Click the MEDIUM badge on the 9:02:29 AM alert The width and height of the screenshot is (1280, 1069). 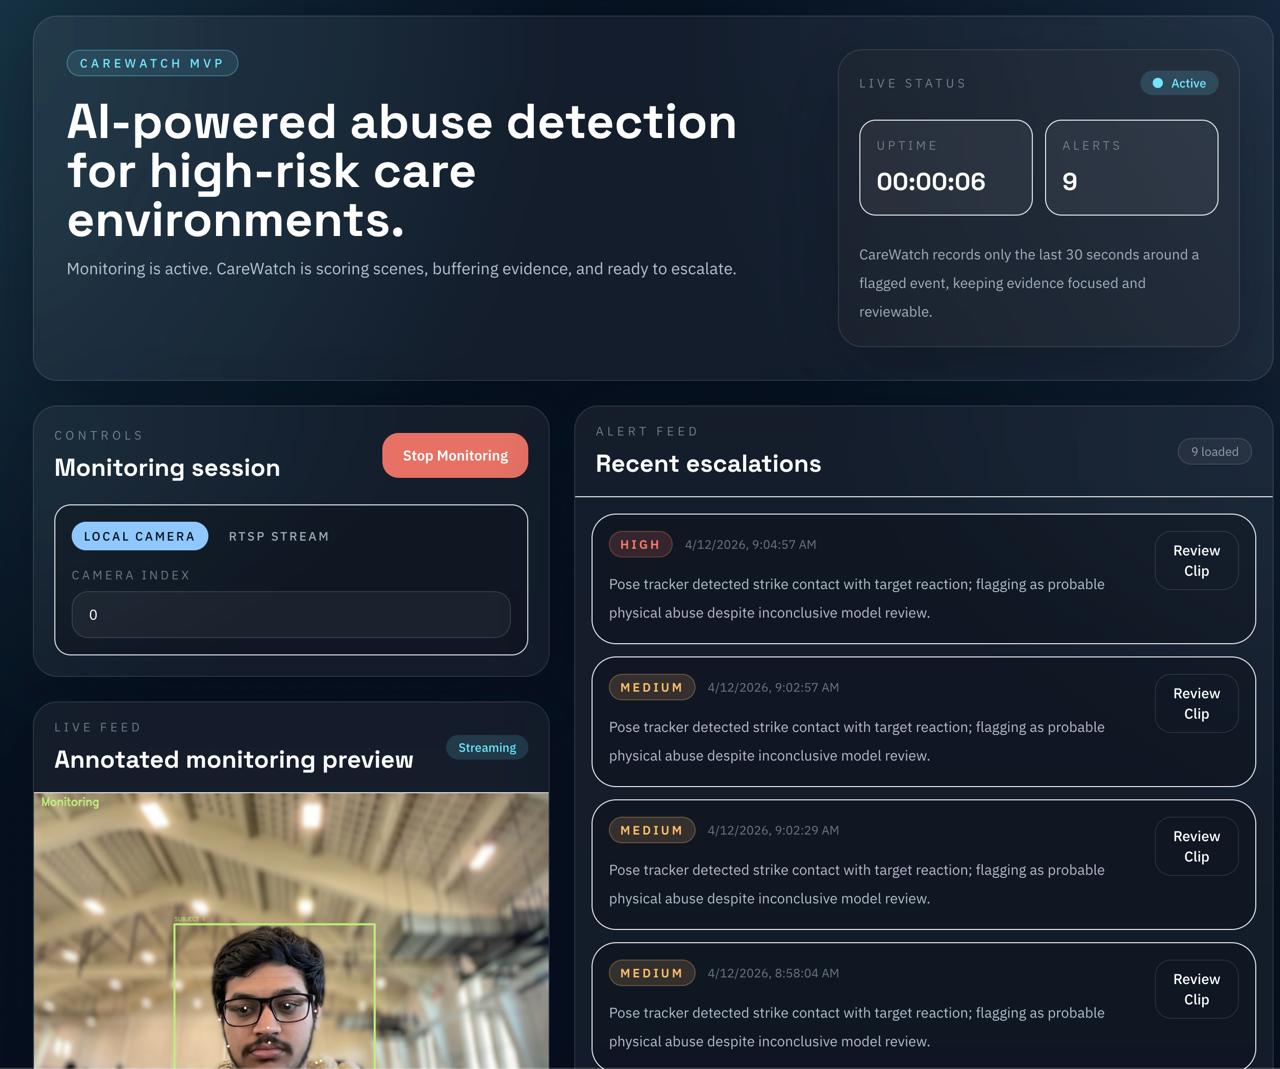pyautogui.click(x=652, y=830)
